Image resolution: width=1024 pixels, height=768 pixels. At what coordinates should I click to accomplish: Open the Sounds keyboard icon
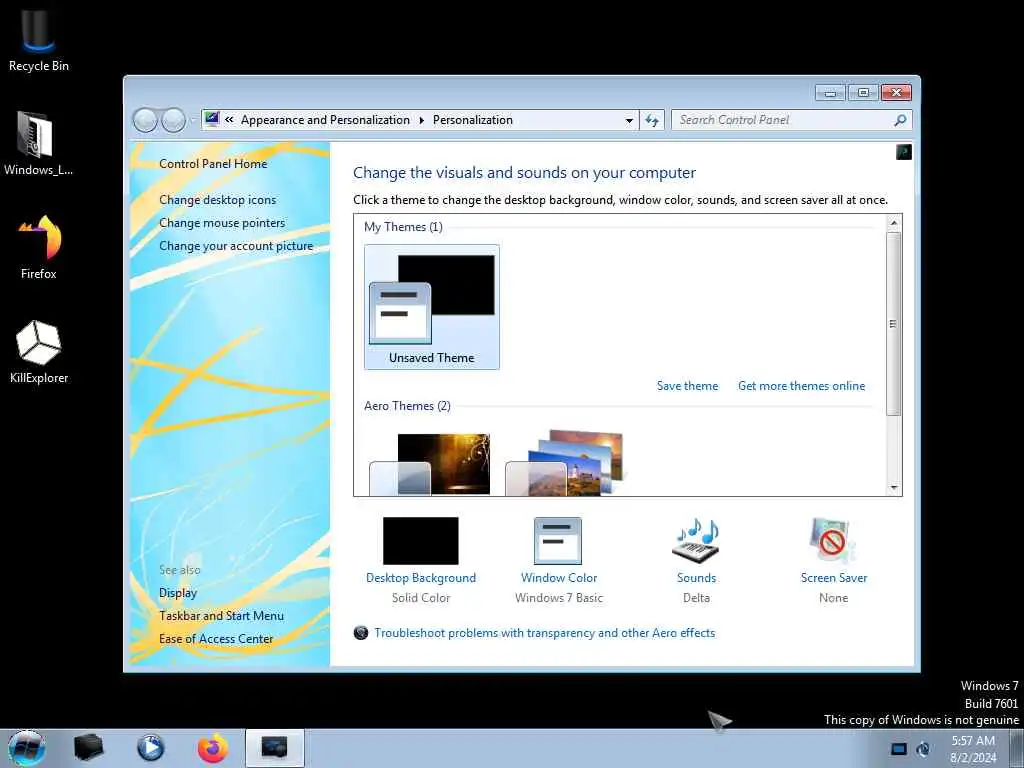[696, 541]
